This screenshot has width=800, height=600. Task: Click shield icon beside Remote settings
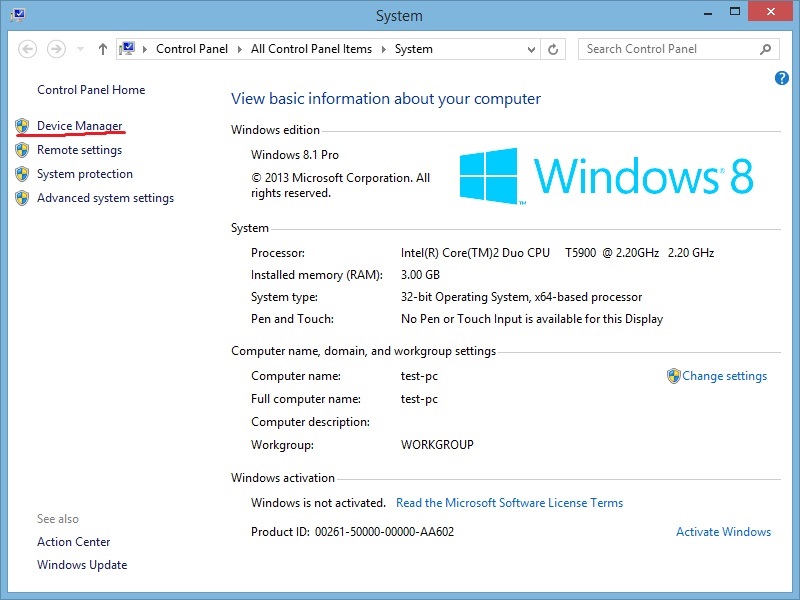(22, 150)
